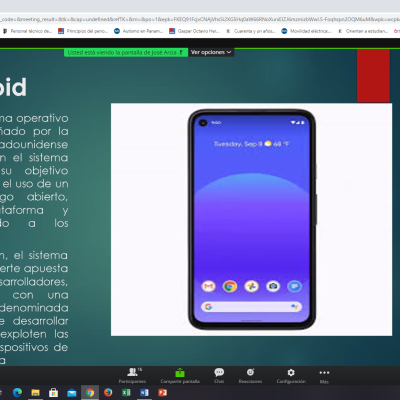Open 'Orientan a estudian...' bookmark
The height and width of the screenshot is (400, 400).
tap(363, 31)
